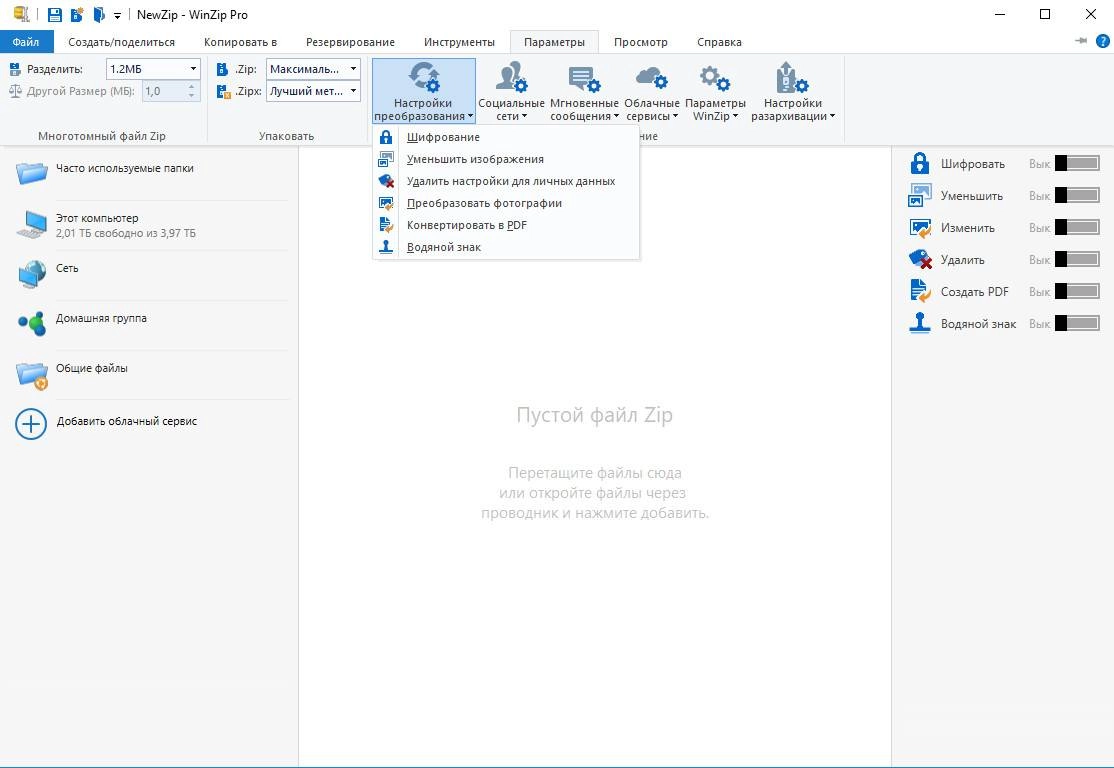This screenshot has height=768, width=1114.
Task: Choose Удалить настройки для личных данных
Action: 506,181
